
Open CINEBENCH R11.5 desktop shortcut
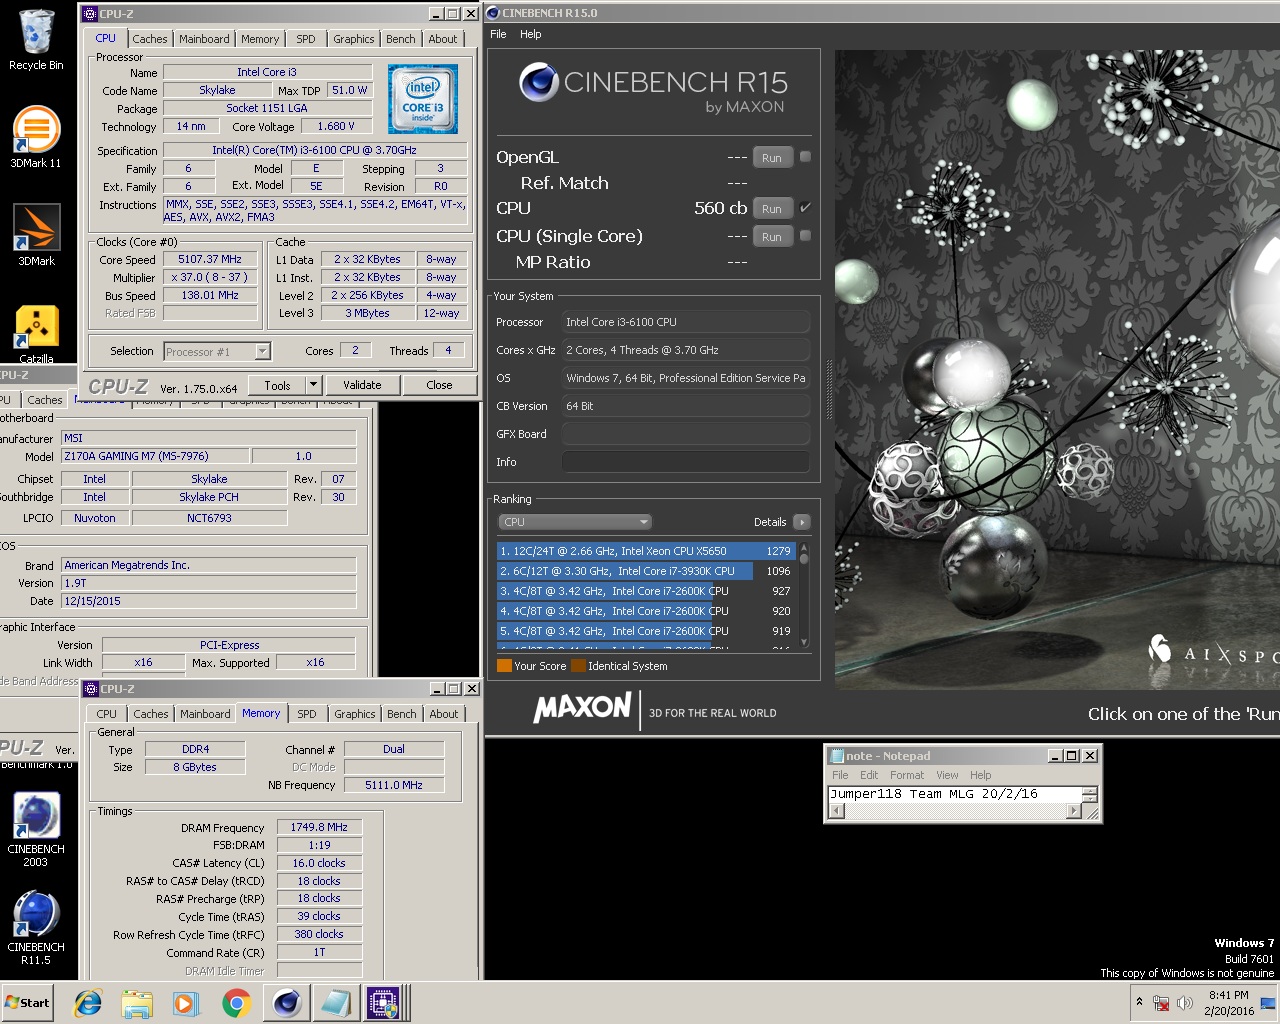[x=36, y=927]
